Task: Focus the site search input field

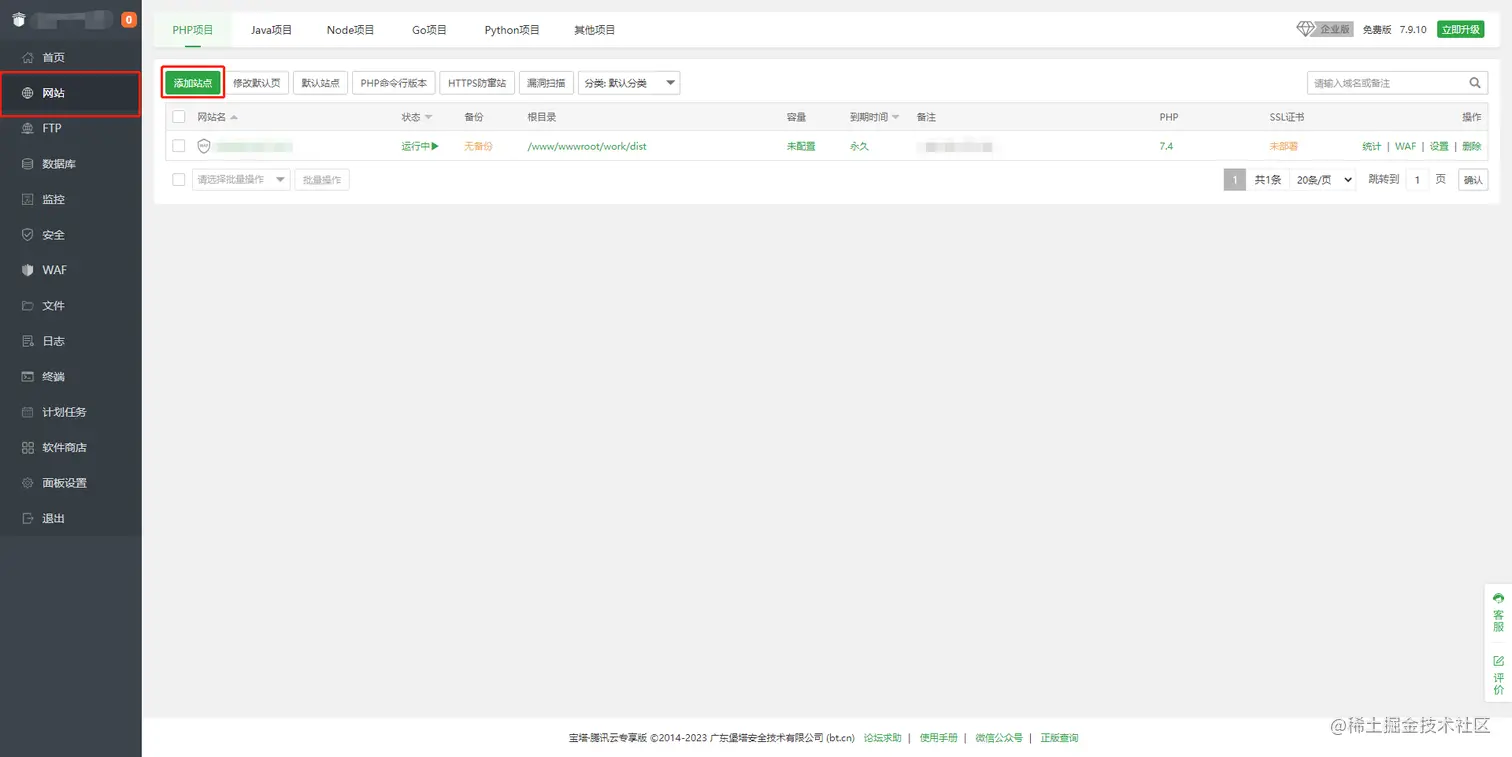Action: click(x=1397, y=83)
